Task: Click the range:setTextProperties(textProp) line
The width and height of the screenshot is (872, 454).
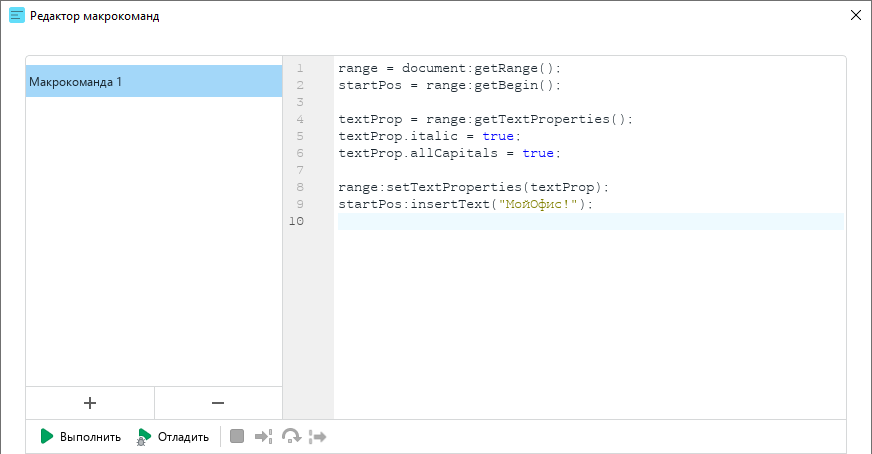Action: (x=473, y=187)
